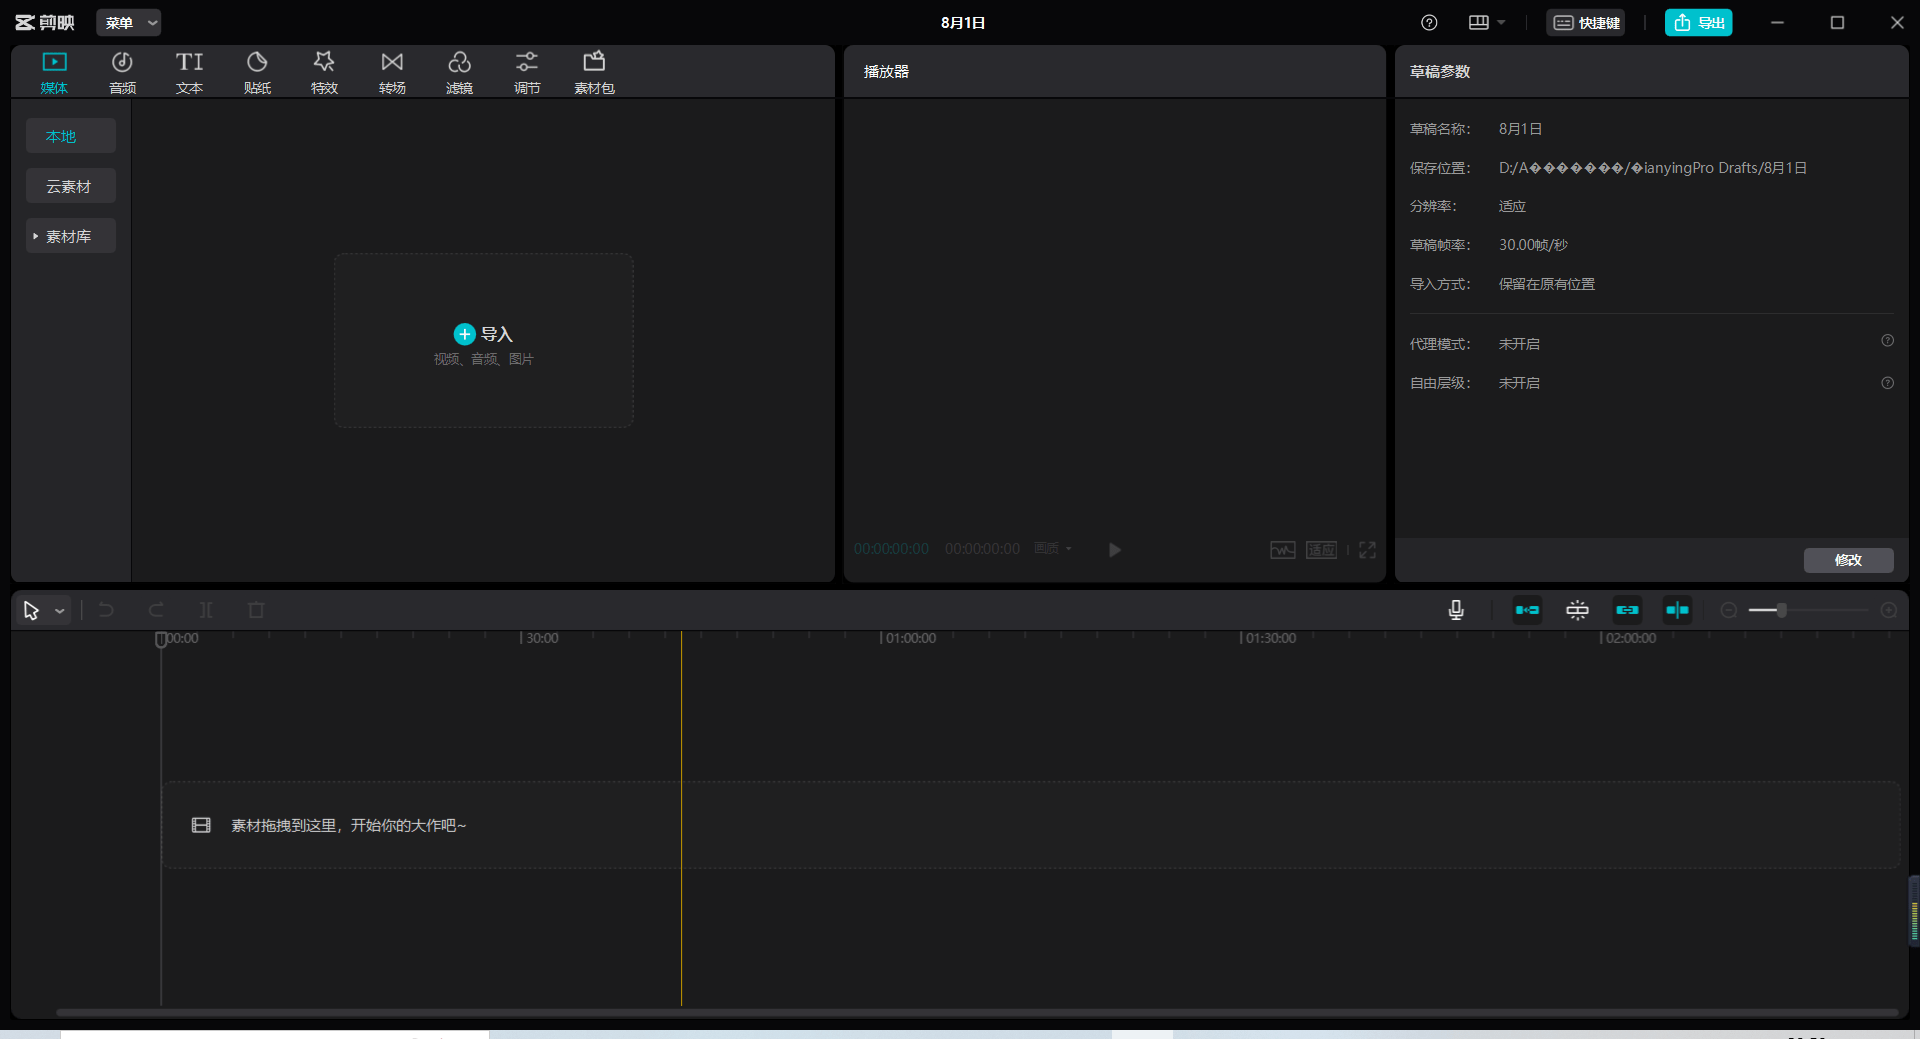1920x1039 pixels.
Task: Click the 30.00帧/秒 frame rate value
Action: pyautogui.click(x=1533, y=245)
